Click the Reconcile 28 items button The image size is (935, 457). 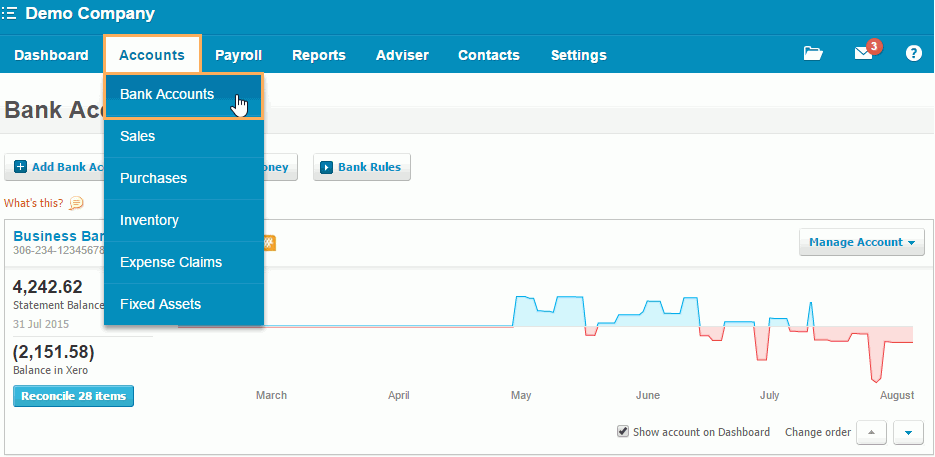coord(73,396)
